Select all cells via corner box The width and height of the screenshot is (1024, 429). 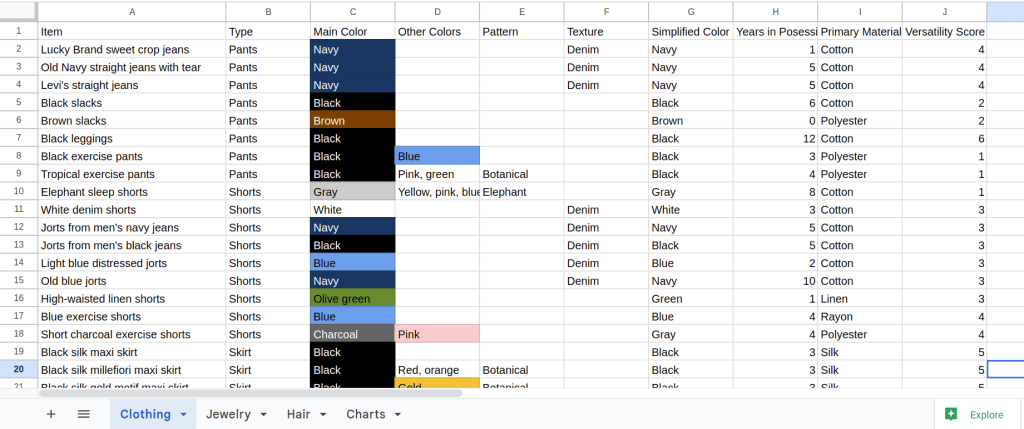18,11
